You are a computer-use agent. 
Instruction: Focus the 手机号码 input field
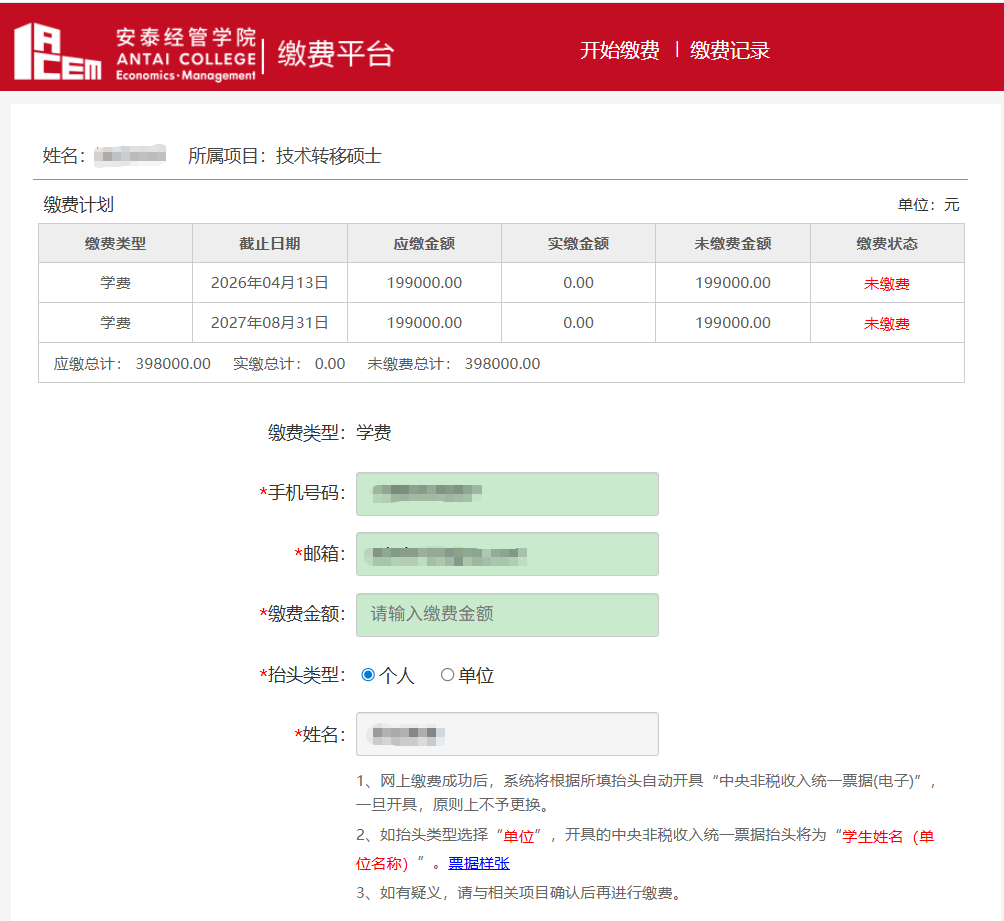pos(507,494)
